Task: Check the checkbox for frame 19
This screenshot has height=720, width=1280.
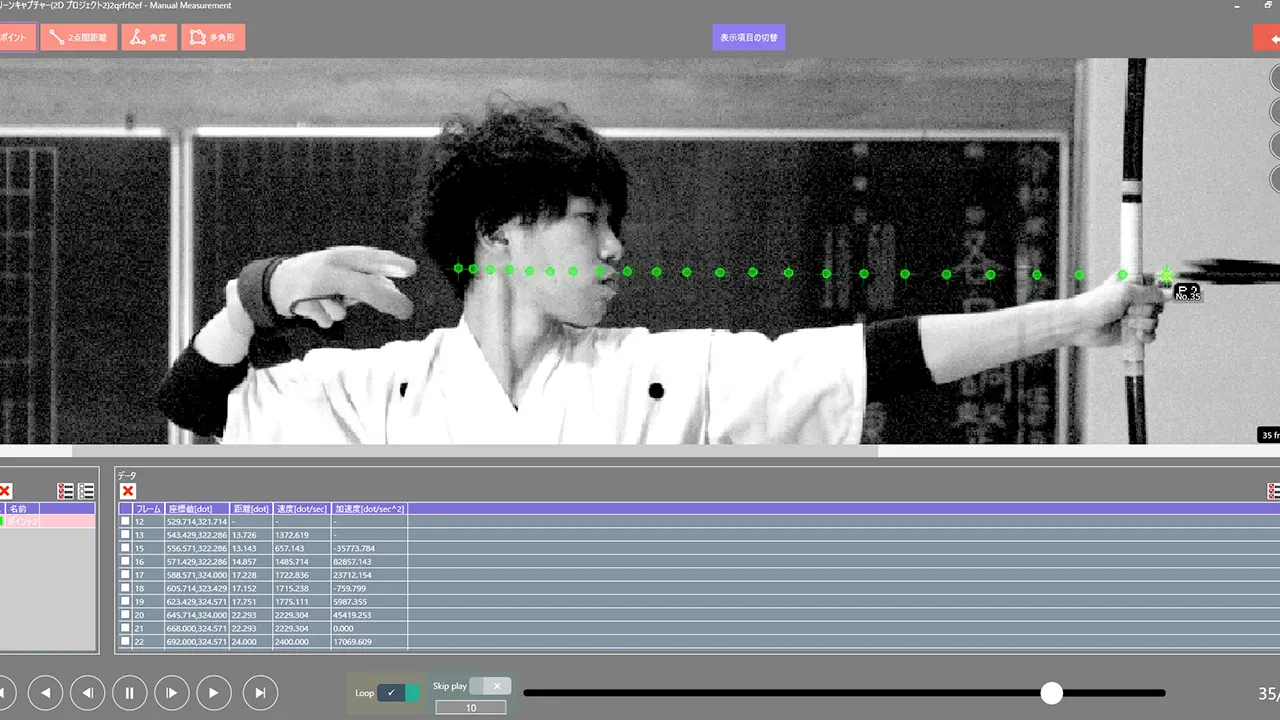Action: pos(125,601)
